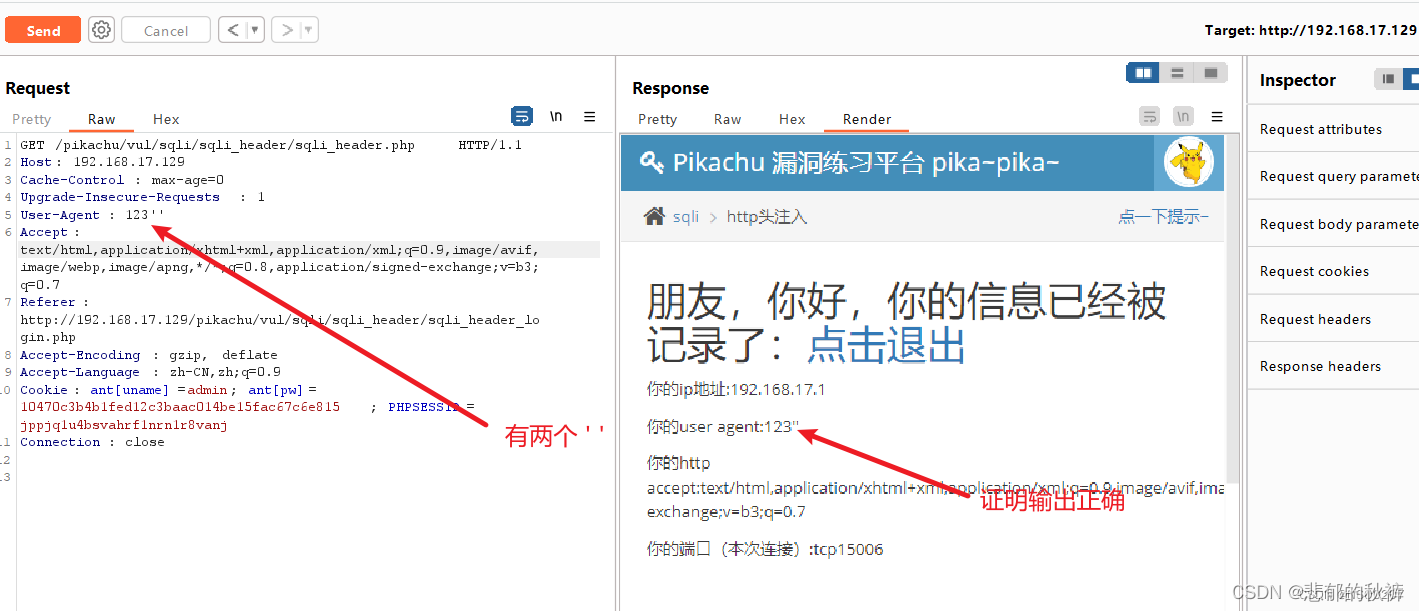Show non-printable characters in the Response editor
The height and width of the screenshot is (611, 1419).
click(1183, 116)
